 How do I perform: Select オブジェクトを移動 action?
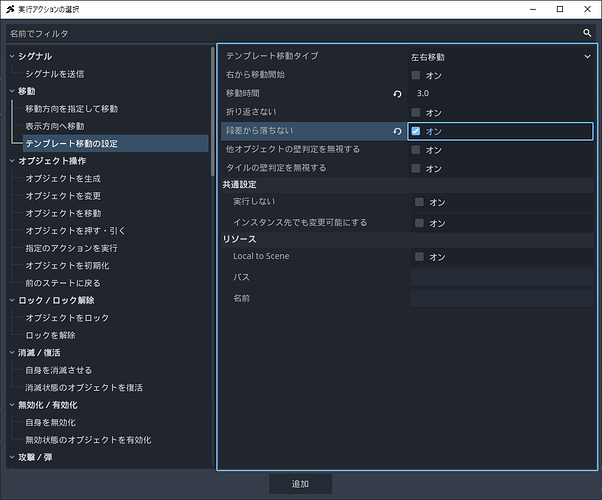point(63,214)
